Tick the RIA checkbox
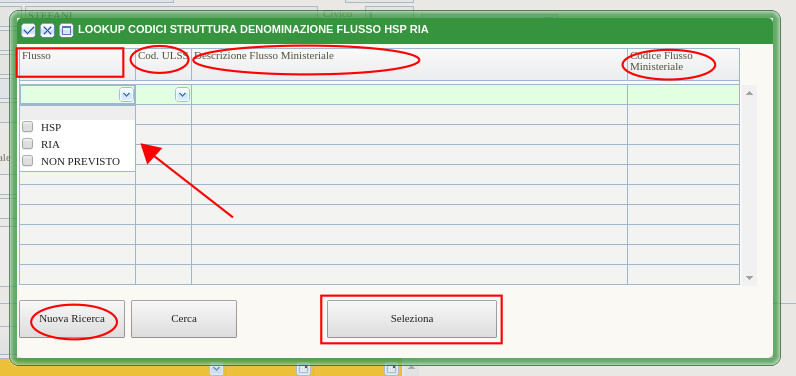 pyautogui.click(x=28, y=144)
